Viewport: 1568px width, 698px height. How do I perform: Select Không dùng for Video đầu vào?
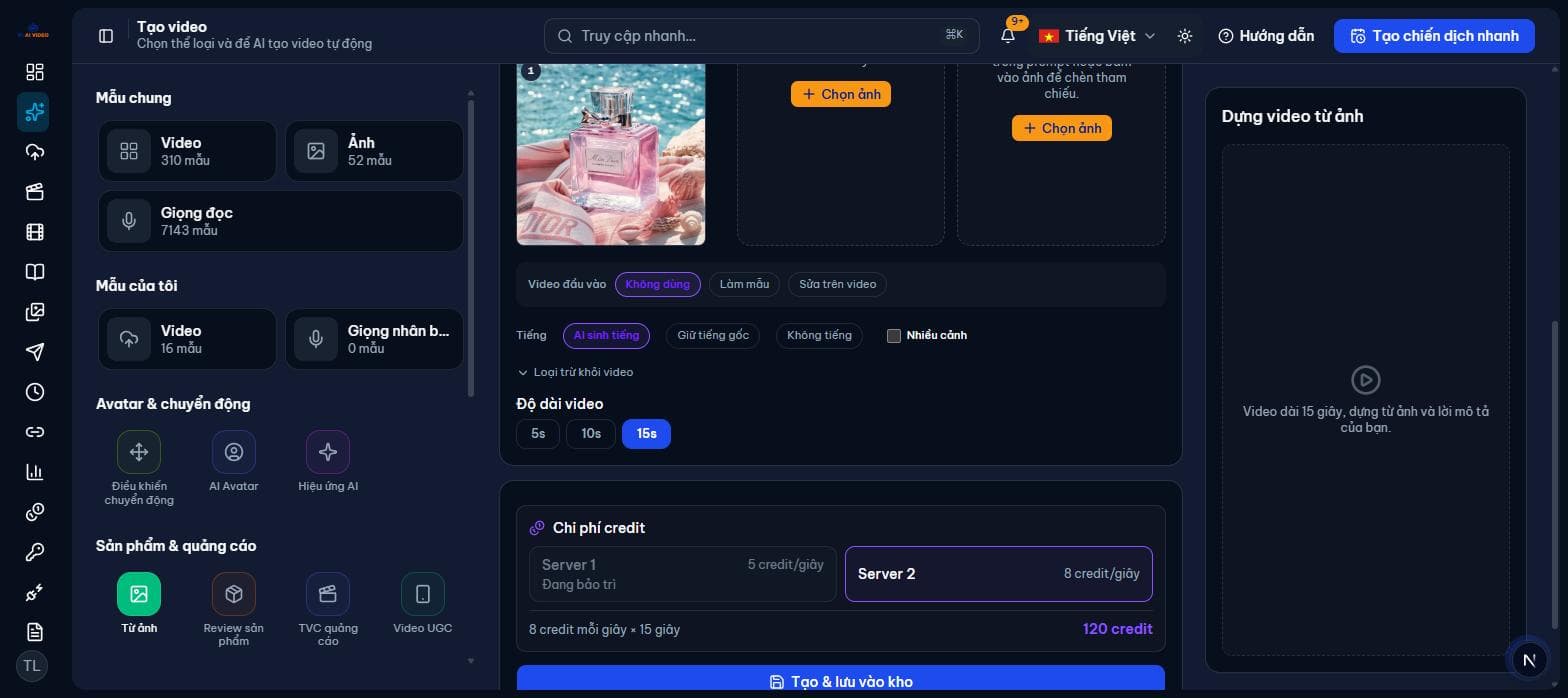pyautogui.click(x=657, y=284)
